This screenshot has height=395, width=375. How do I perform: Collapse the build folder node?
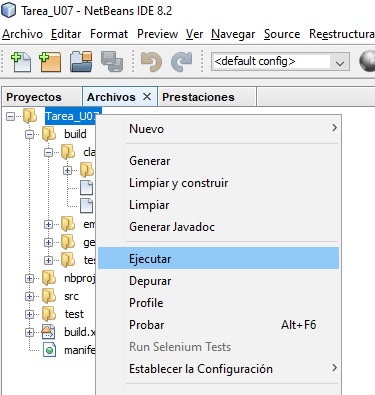tap(30, 134)
